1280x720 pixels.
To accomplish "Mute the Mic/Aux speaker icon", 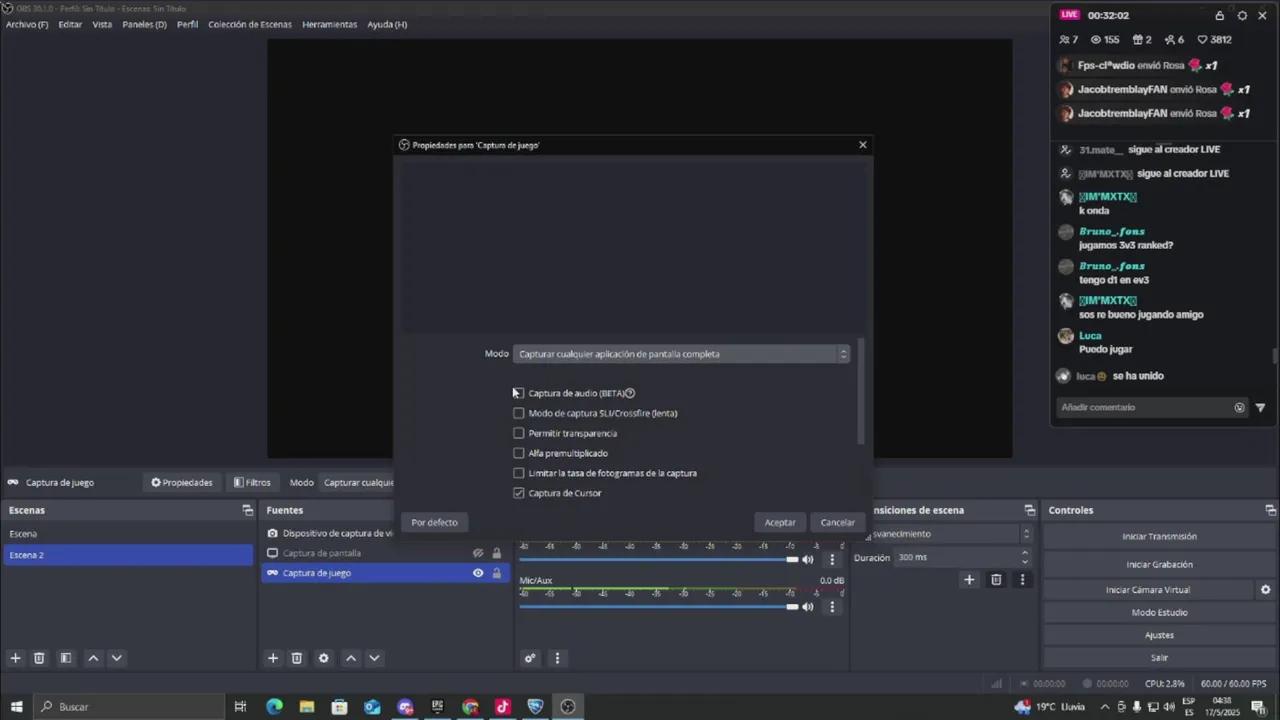I will 808,607.
